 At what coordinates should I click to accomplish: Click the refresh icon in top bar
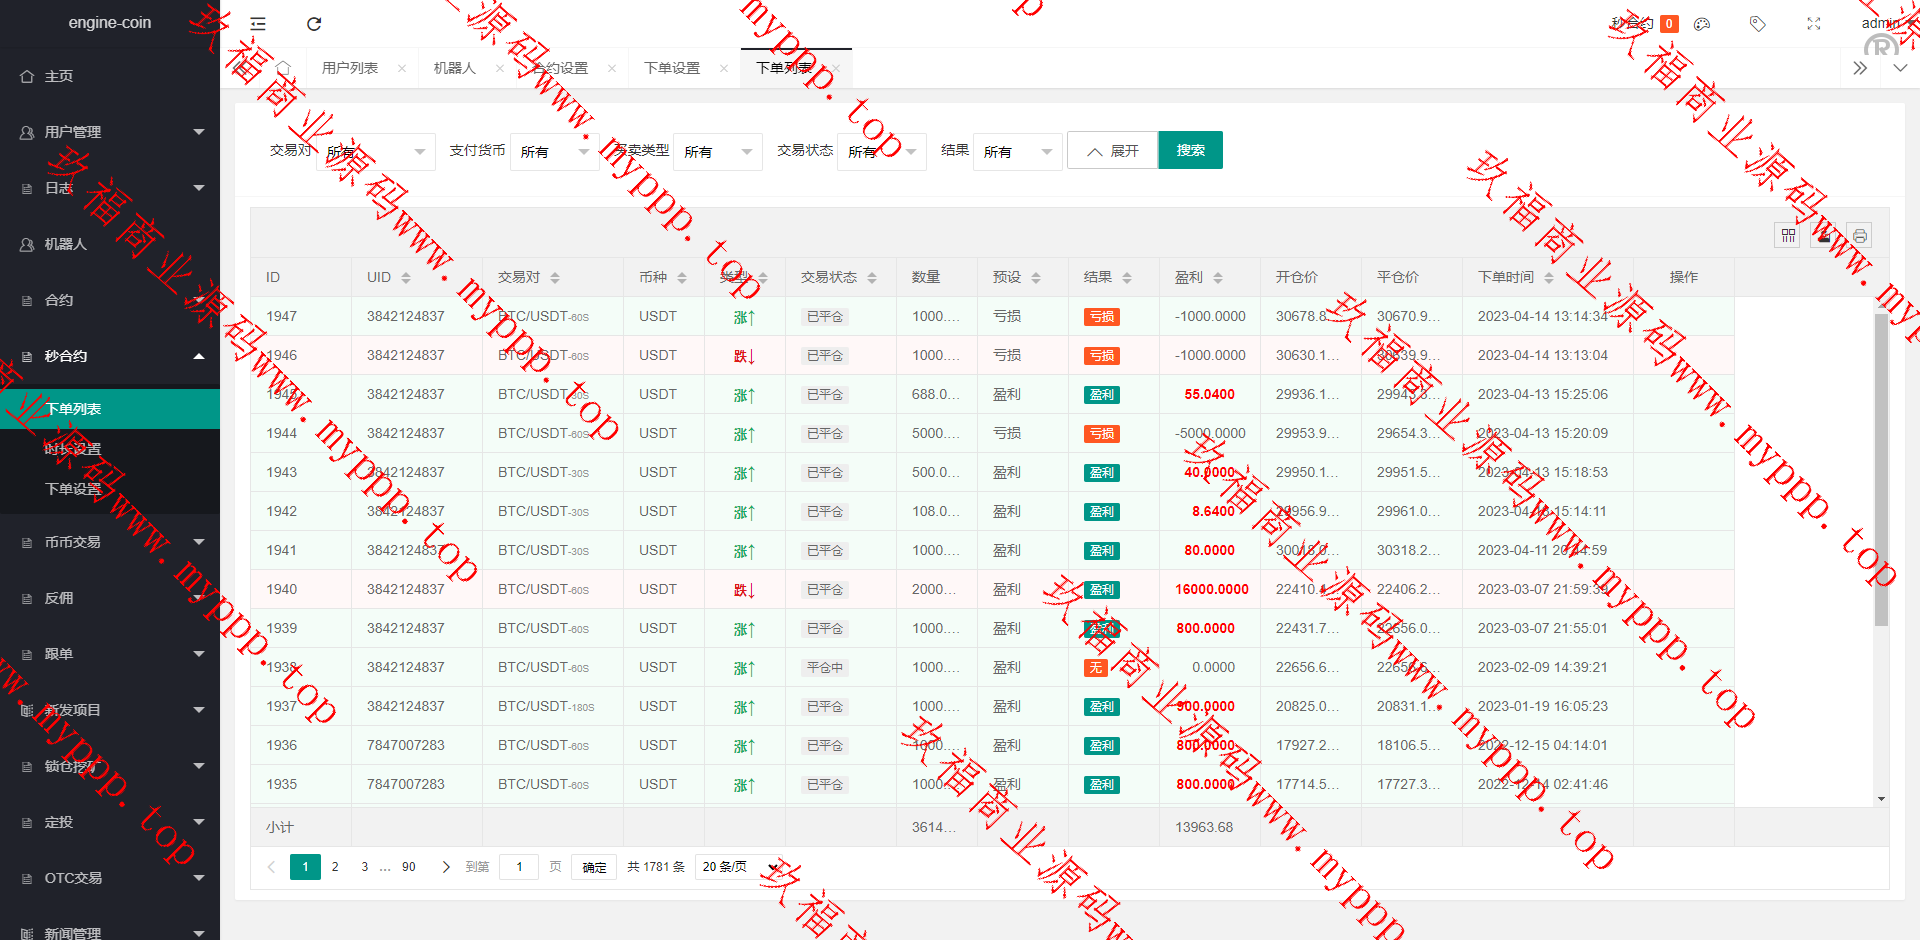click(314, 24)
